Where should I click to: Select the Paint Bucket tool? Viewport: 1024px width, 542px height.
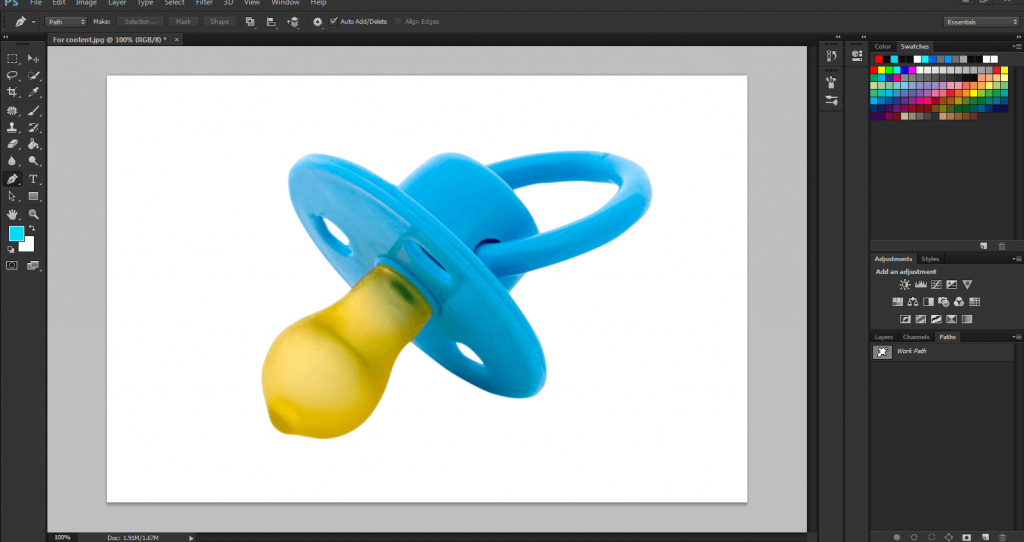pos(33,144)
